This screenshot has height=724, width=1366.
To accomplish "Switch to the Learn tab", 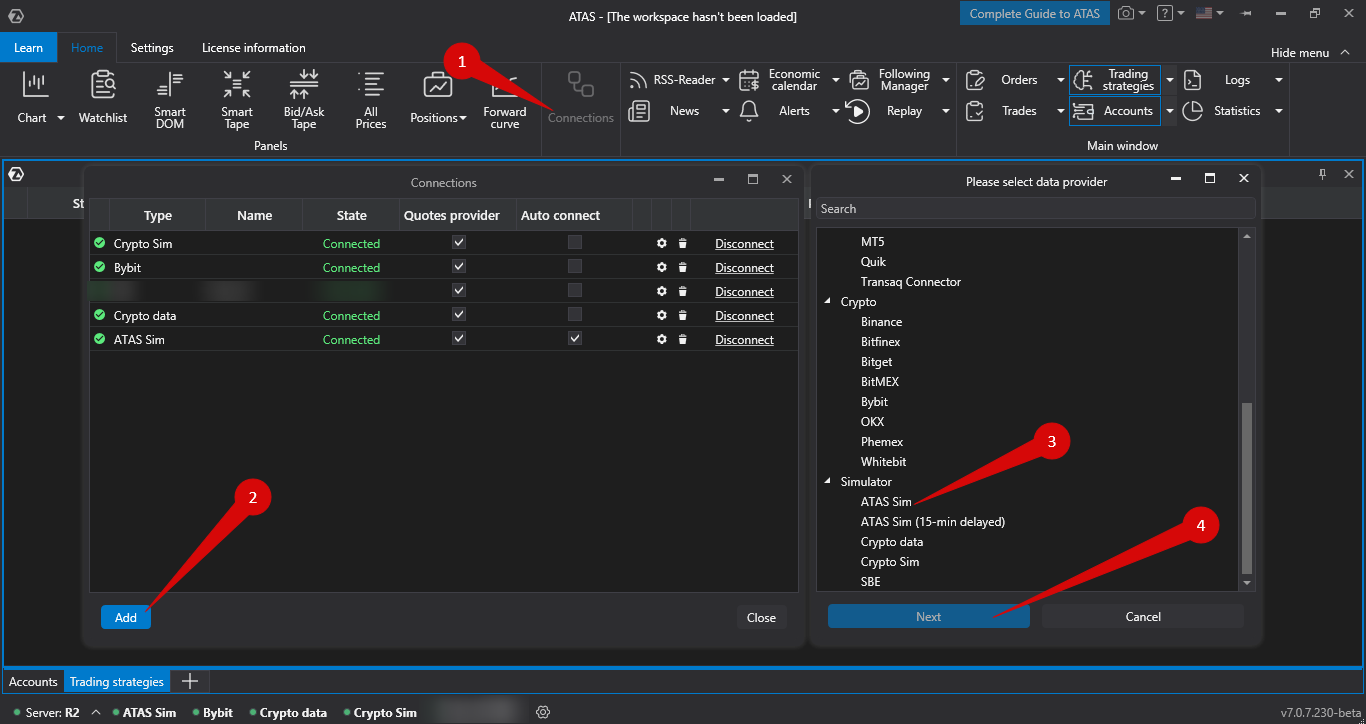I will point(29,47).
